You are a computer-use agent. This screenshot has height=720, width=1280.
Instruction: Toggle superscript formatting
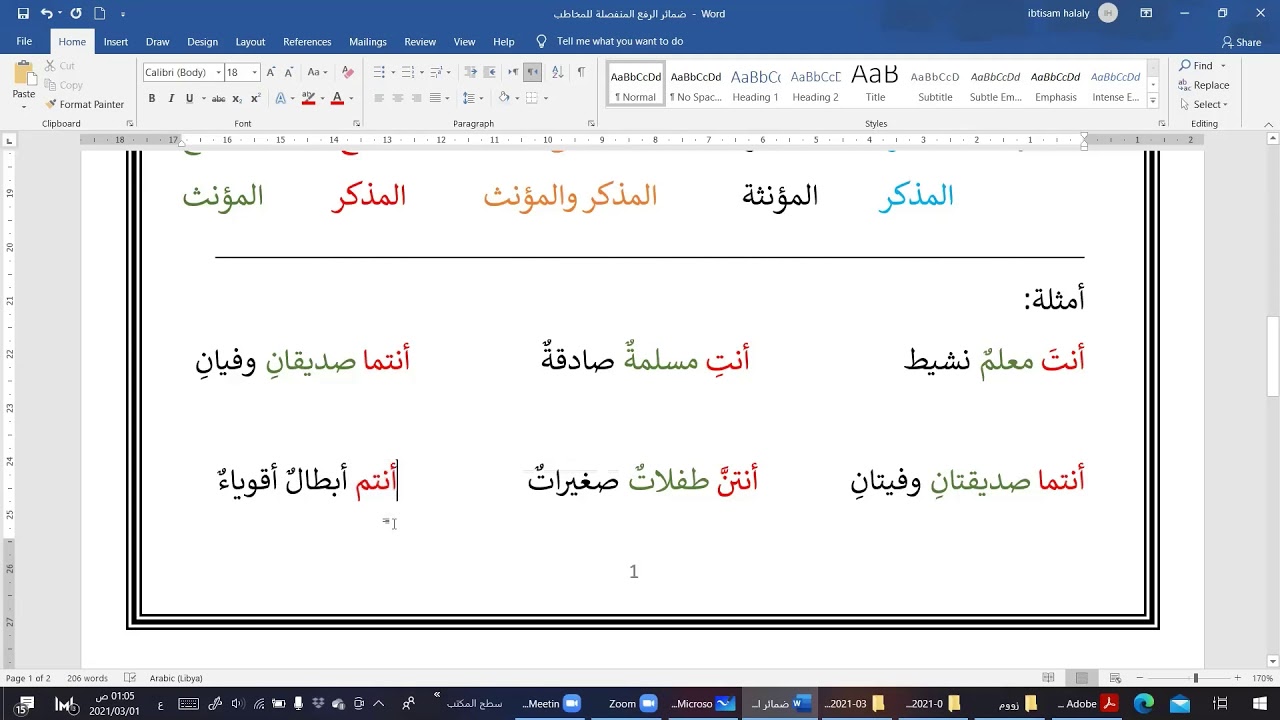(x=255, y=98)
